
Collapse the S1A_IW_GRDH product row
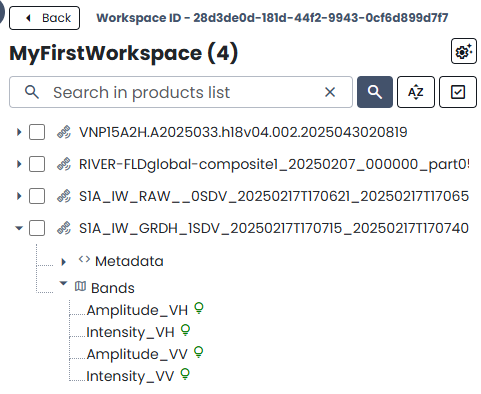point(19,228)
